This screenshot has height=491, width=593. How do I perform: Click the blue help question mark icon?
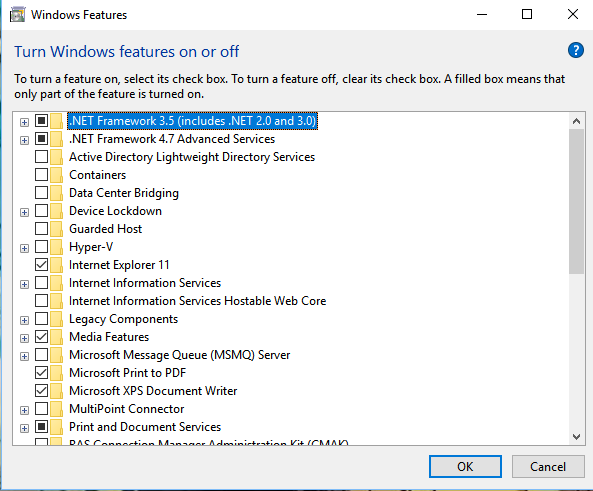[576, 50]
